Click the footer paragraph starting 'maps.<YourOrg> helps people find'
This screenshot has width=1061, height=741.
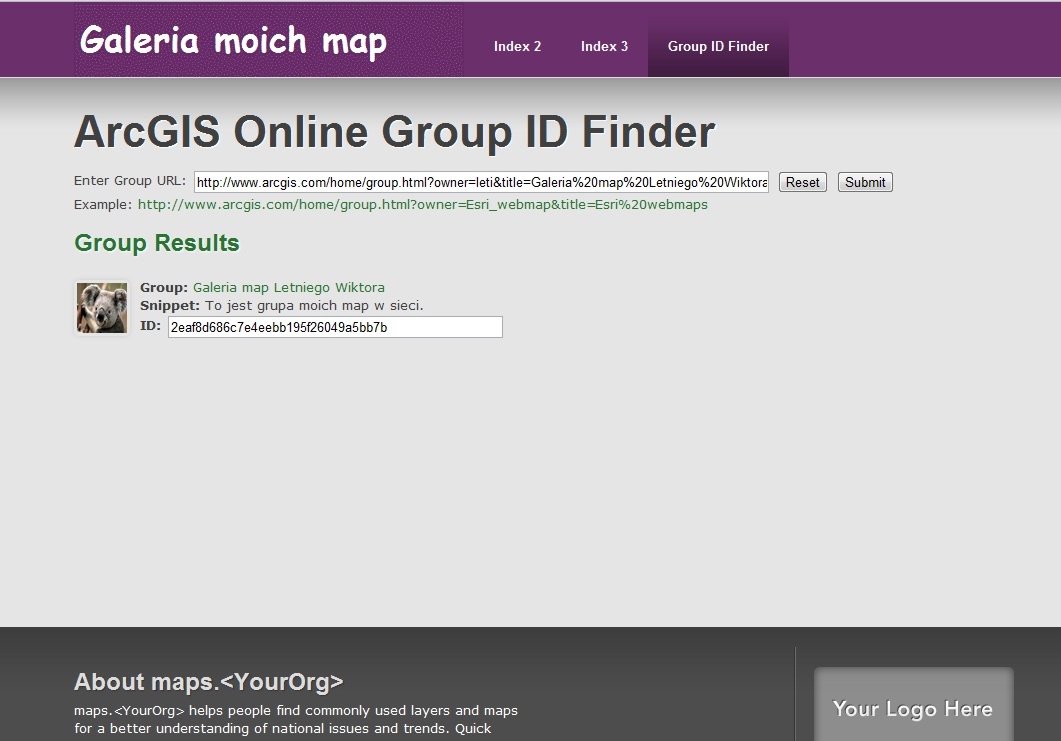point(296,719)
